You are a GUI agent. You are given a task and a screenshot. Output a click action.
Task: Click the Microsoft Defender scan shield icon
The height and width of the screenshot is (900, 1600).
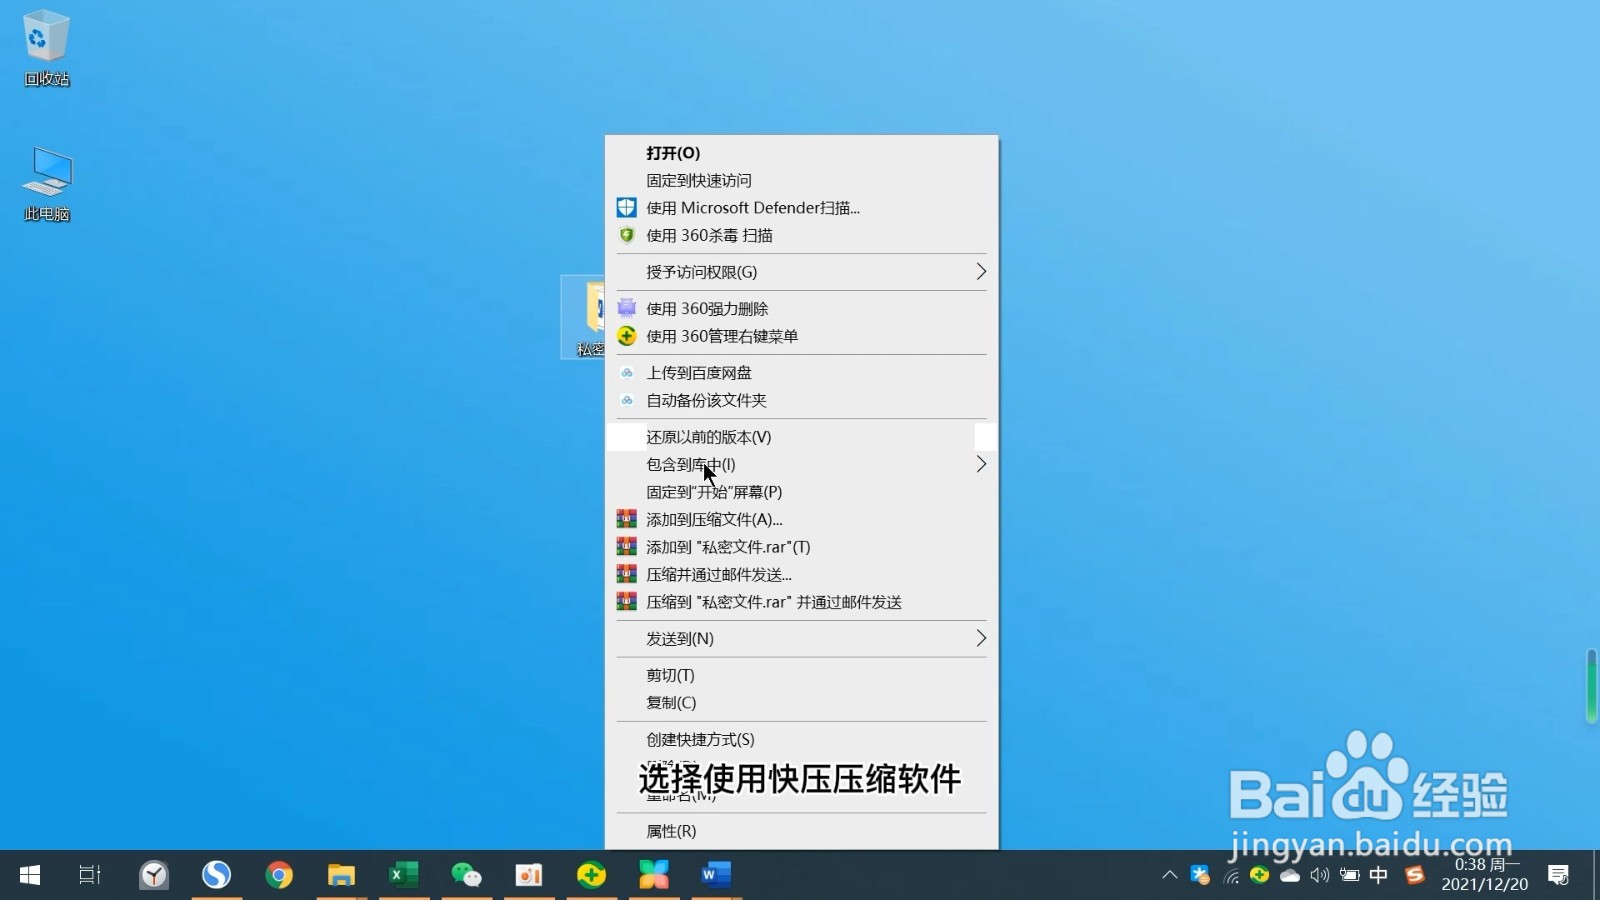[626, 207]
